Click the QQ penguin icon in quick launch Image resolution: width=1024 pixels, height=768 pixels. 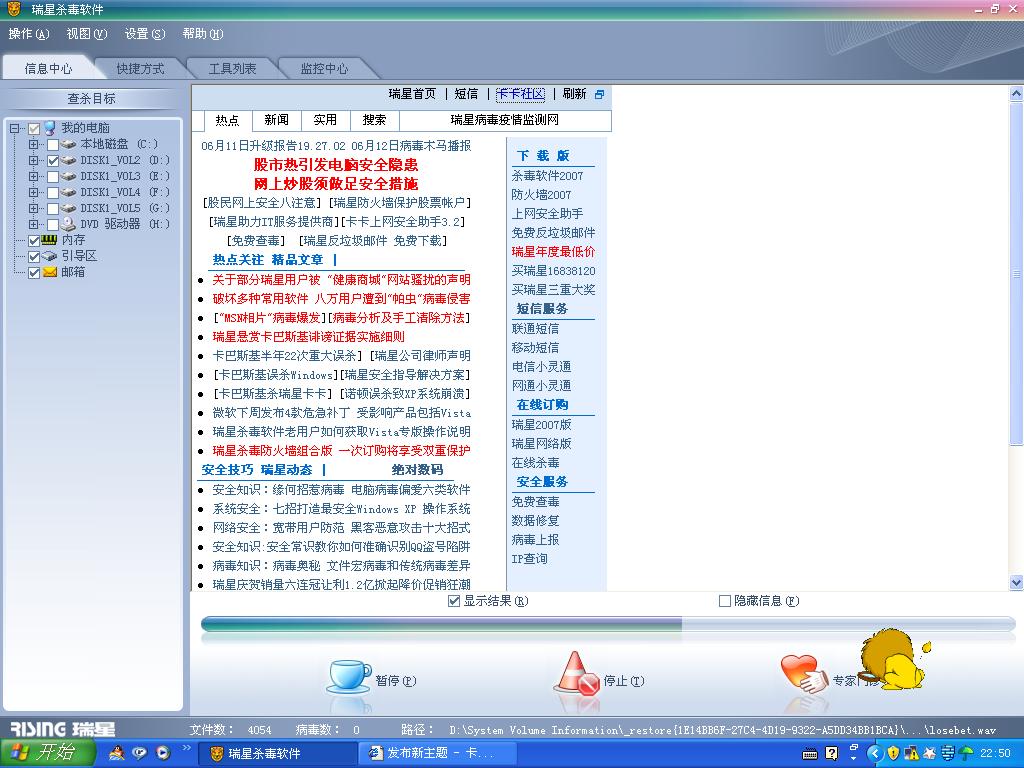click(x=117, y=753)
